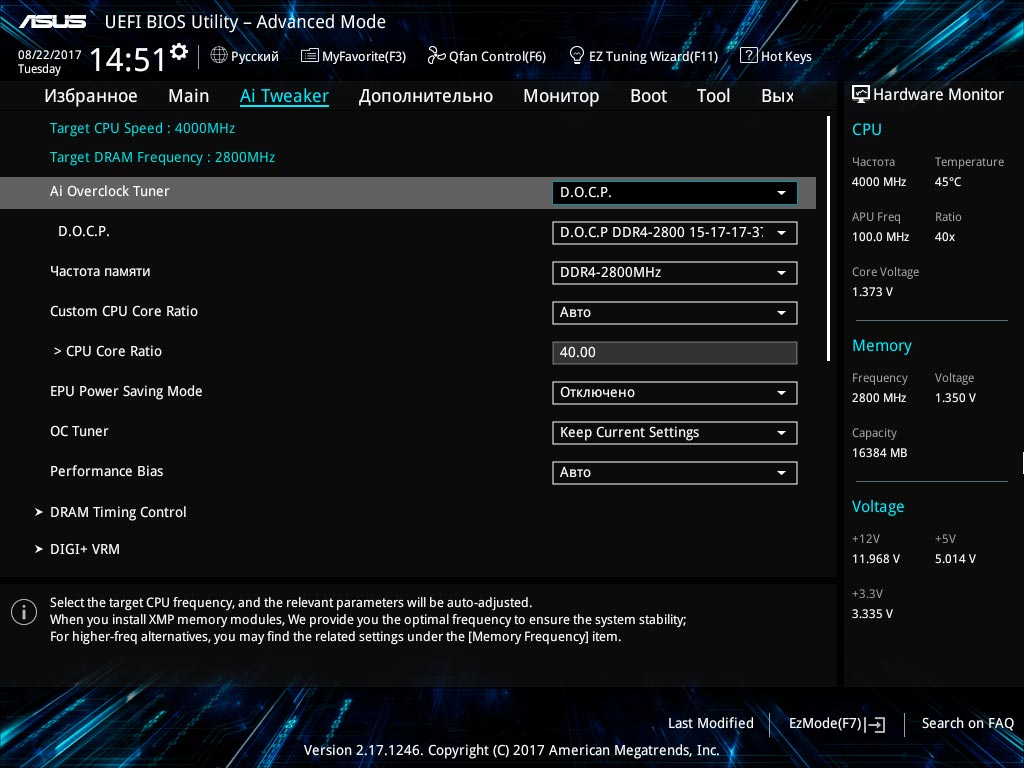Switch to the Main tab
Image resolution: width=1024 pixels, height=768 pixels.
point(189,96)
